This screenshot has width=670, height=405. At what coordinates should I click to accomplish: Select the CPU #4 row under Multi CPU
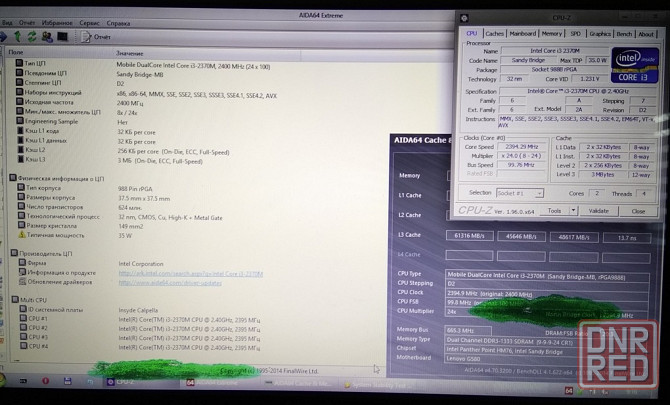coord(140,347)
